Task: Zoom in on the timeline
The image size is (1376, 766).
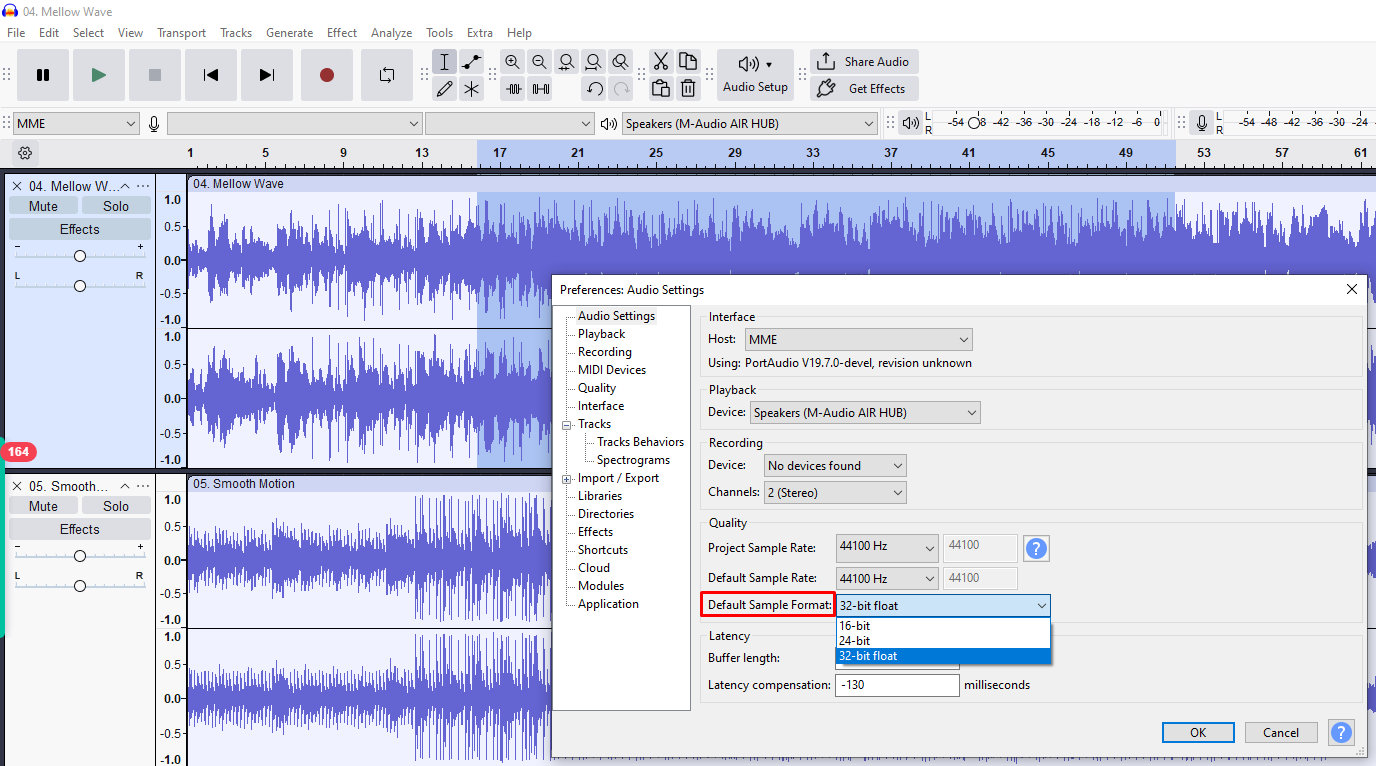Action: click(x=512, y=61)
